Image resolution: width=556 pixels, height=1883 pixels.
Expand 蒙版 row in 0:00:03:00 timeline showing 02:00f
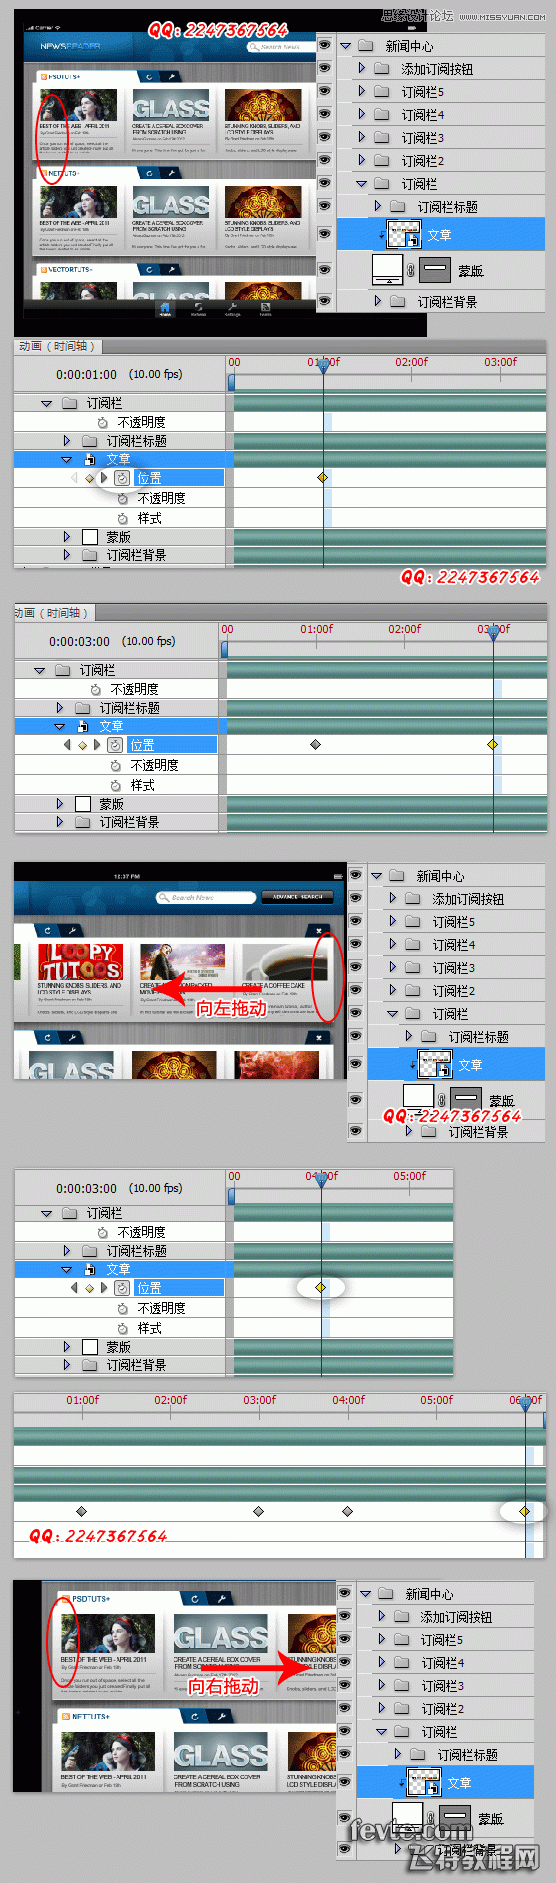click(60, 804)
